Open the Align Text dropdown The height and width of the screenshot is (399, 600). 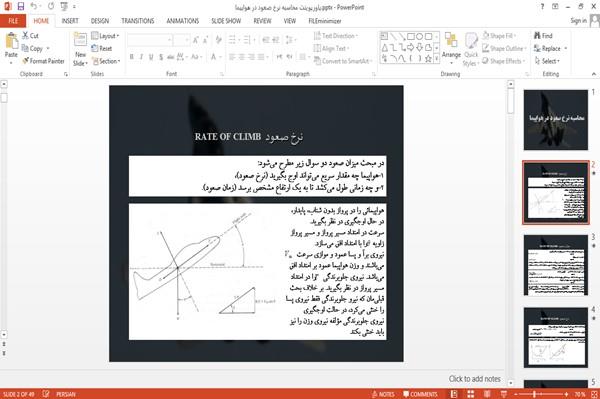(331, 48)
